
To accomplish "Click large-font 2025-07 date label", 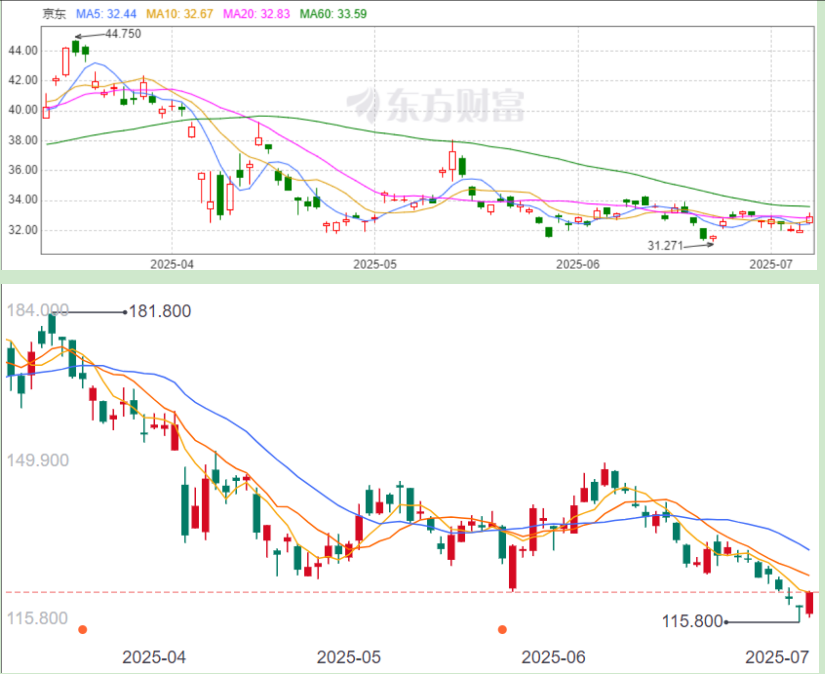I will (x=777, y=657).
